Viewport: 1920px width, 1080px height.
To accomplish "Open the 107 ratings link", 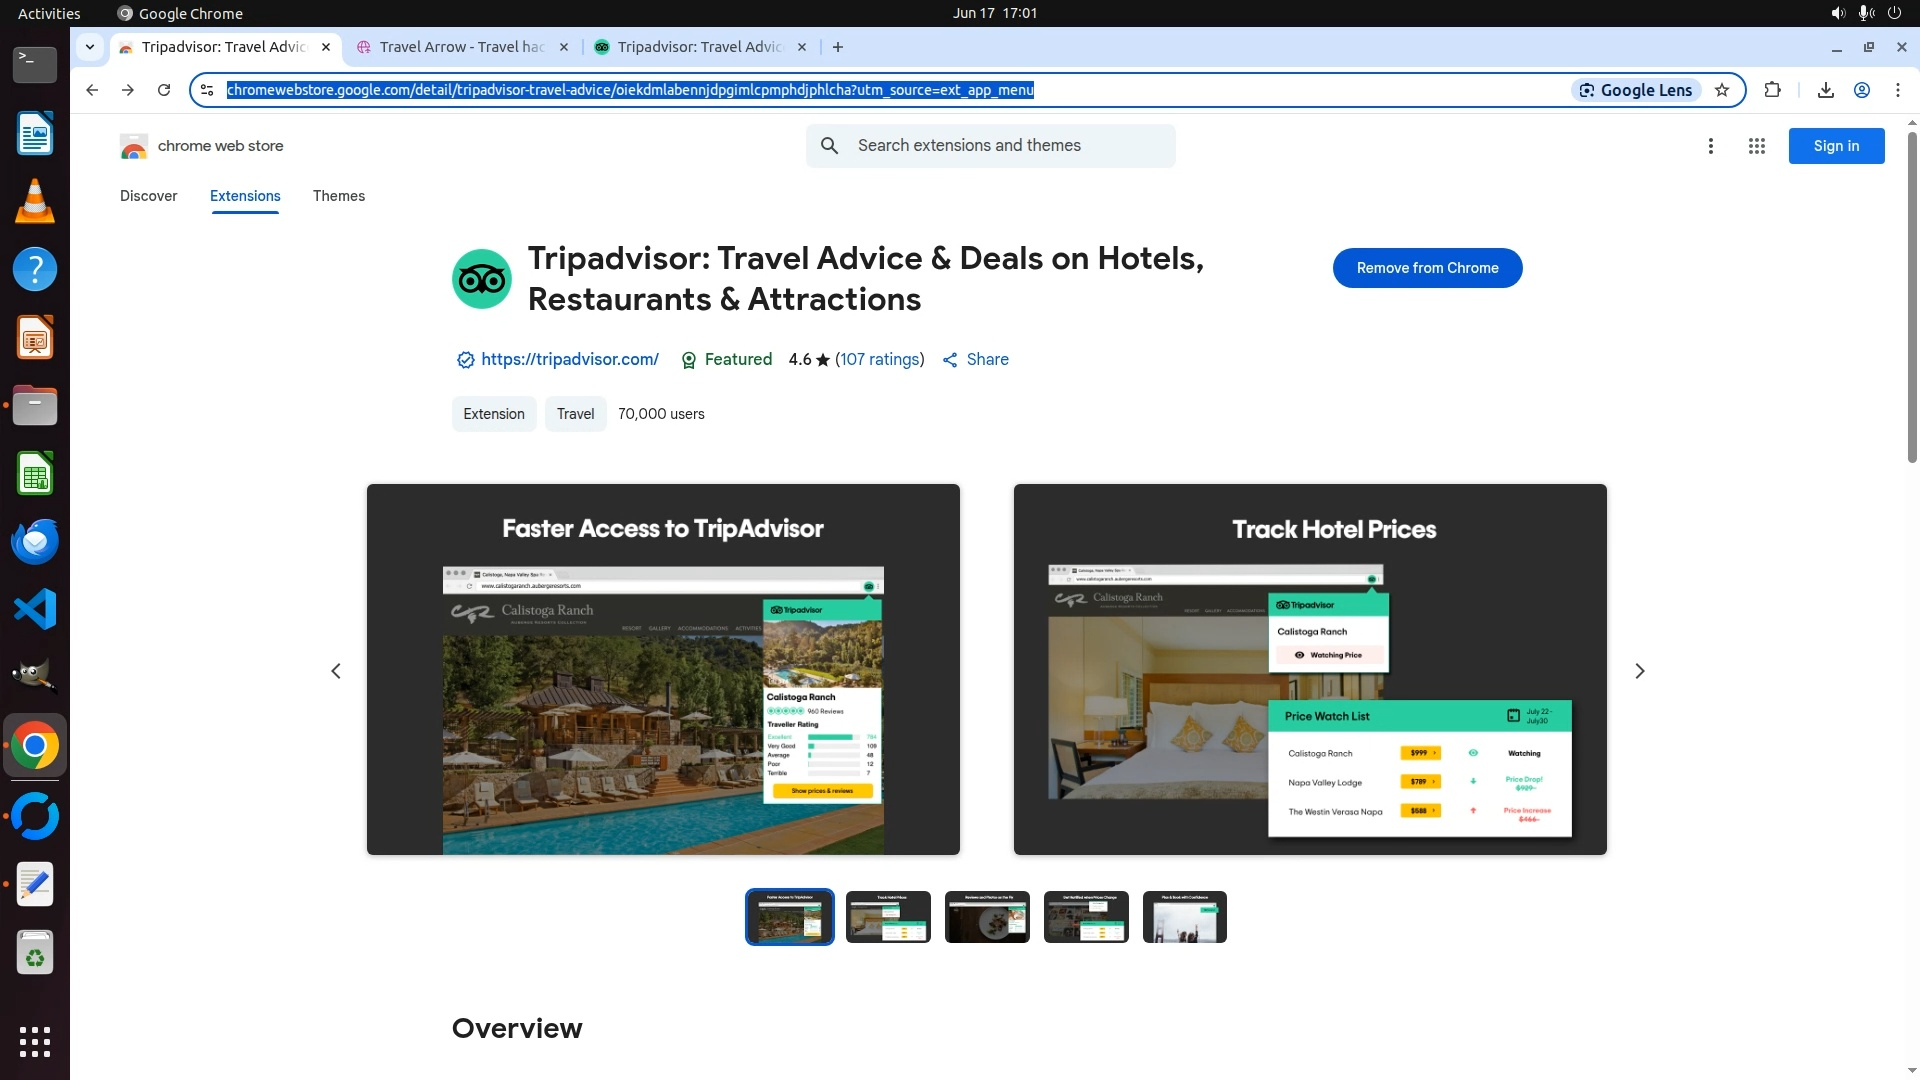I will coord(879,359).
